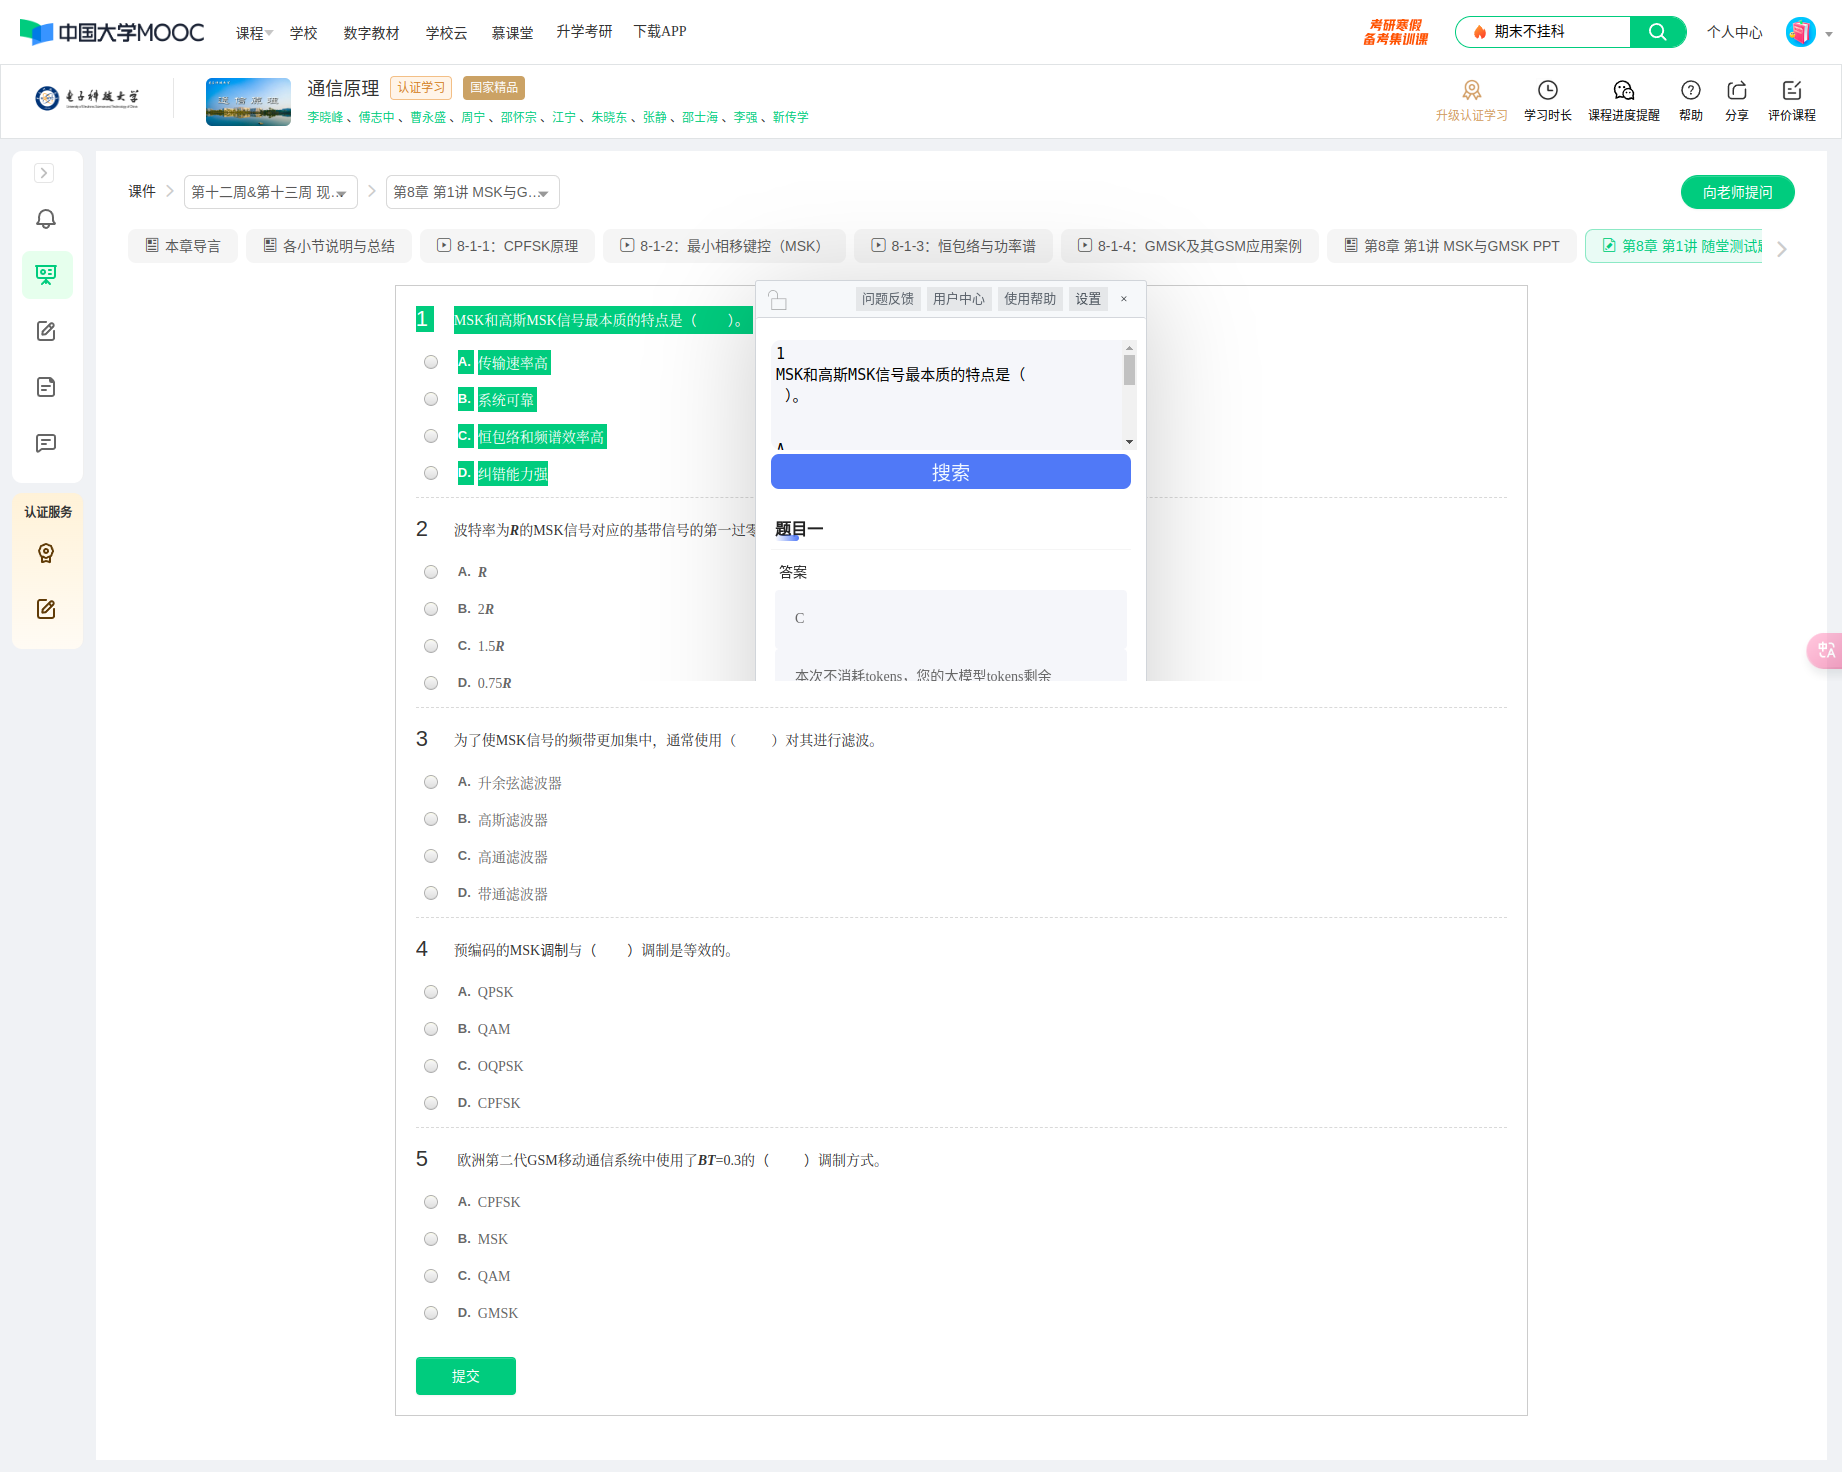Click the green search magnifier button
Screen dimensions: 1842x1472
point(1657,32)
